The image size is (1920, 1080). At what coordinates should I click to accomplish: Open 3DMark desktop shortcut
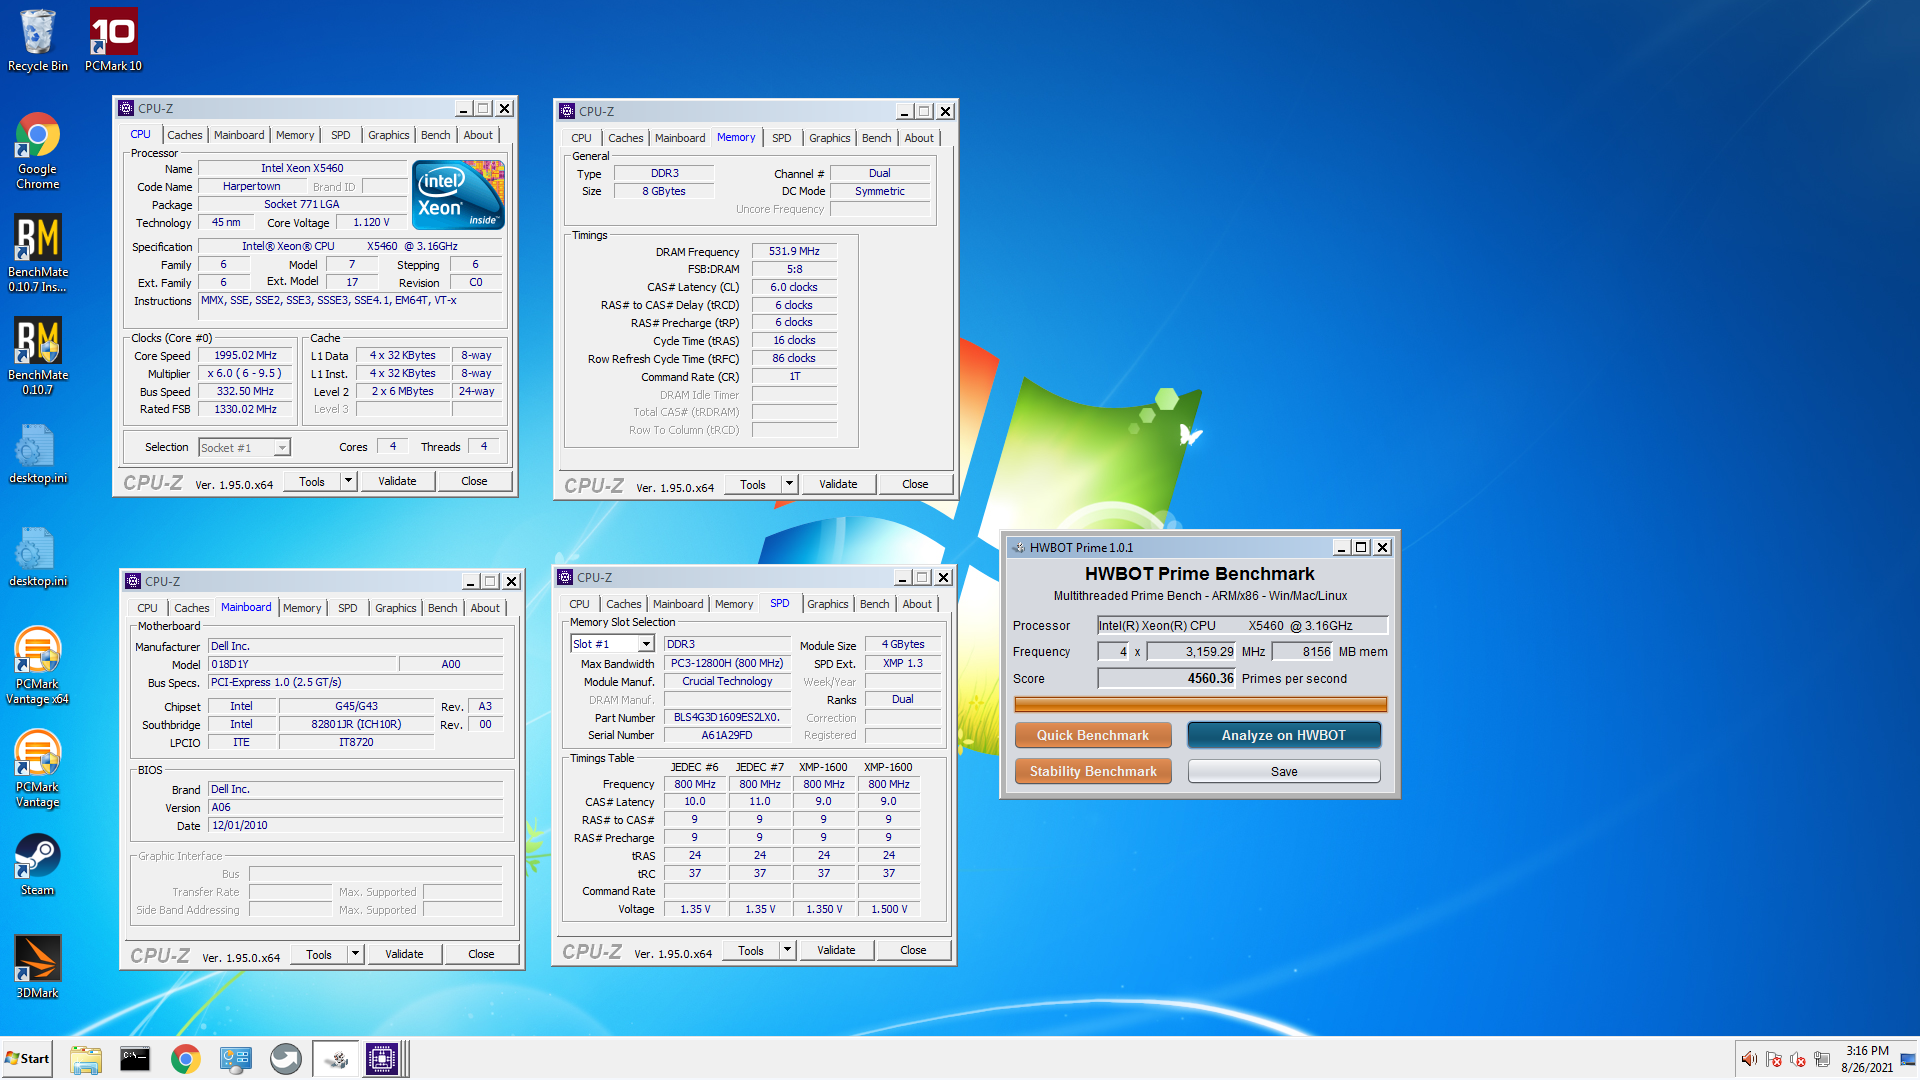pyautogui.click(x=38, y=967)
